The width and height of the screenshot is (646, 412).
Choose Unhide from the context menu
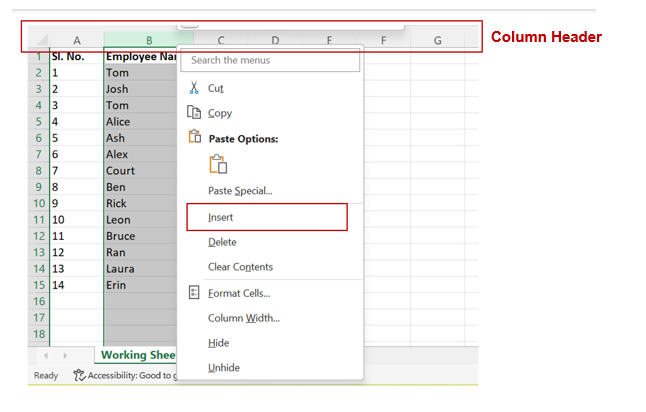click(272, 368)
